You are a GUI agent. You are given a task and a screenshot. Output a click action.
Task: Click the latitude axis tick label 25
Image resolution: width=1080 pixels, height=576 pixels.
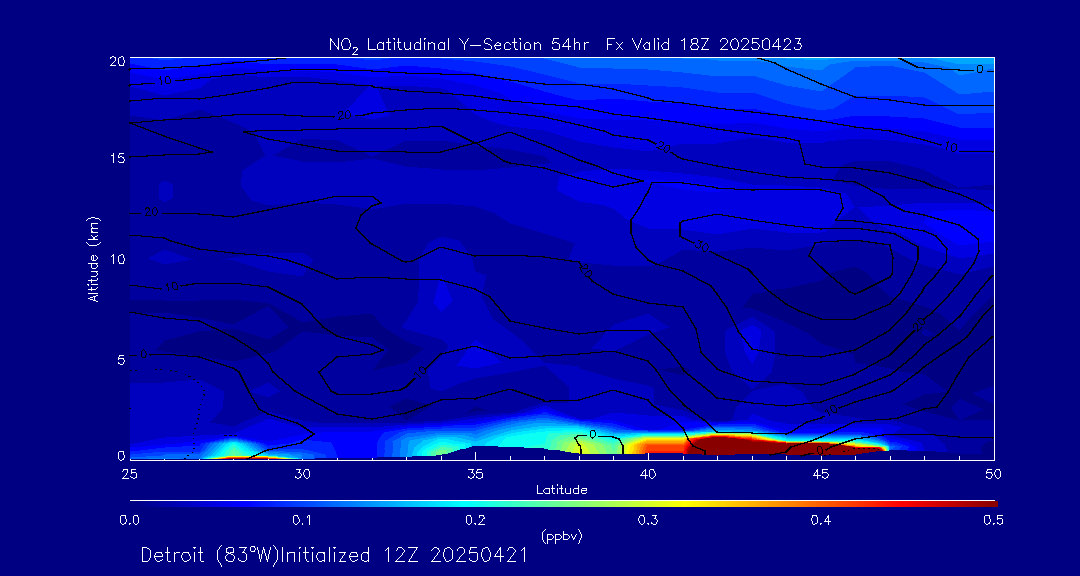pyautogui.click(x=129, y=474)
